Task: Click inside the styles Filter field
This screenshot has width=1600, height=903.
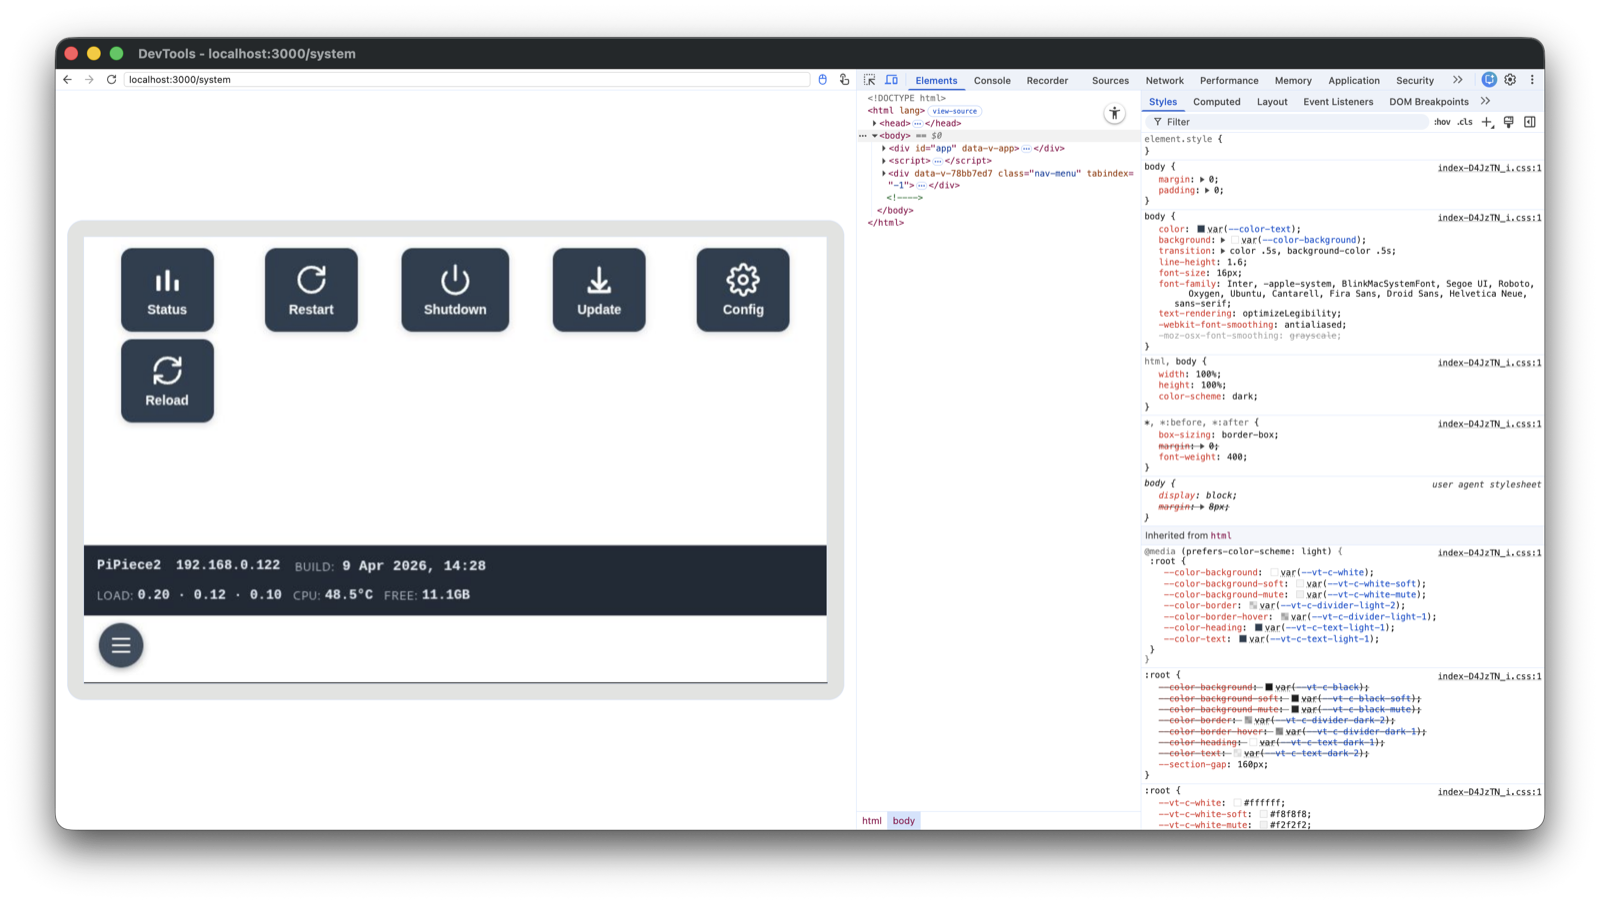Action: pos(1250,121)
